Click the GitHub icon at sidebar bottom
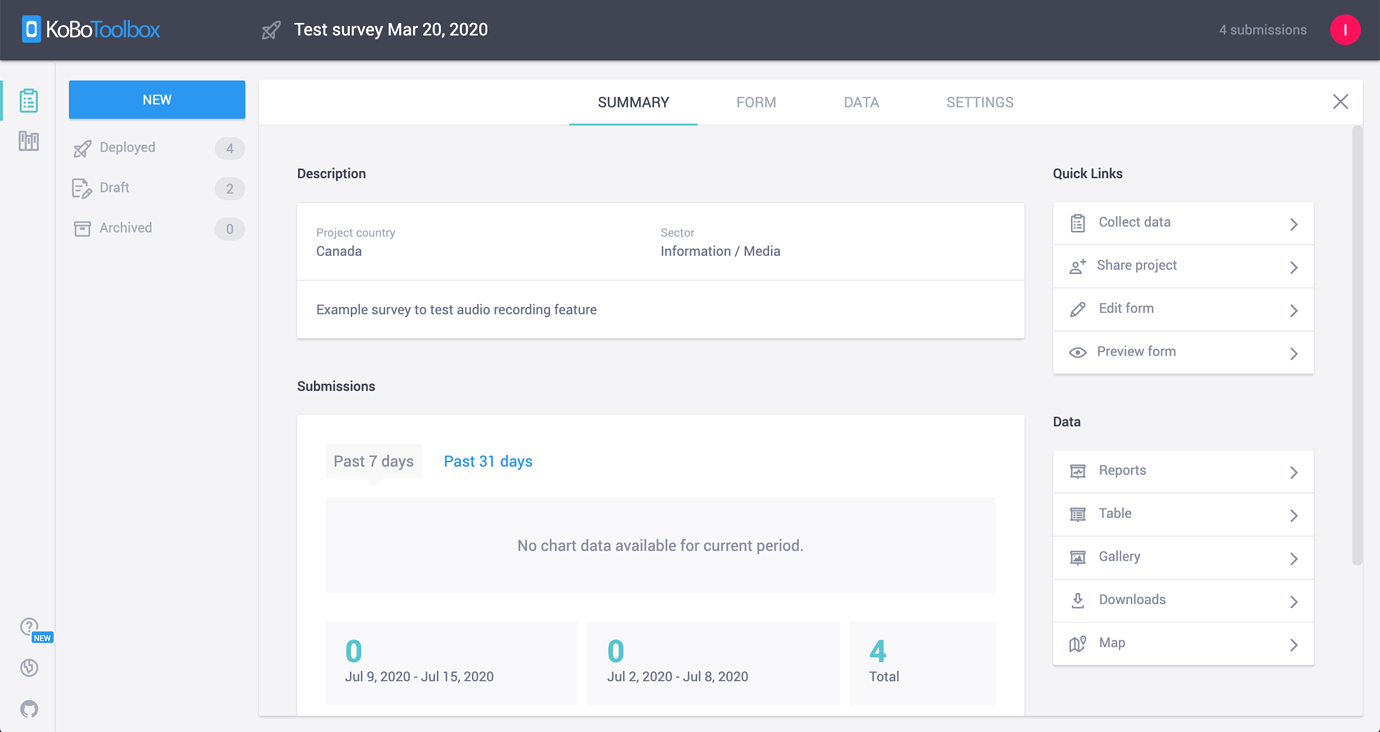Viewport: 1380px width, 732px height. (x=27, y=709)
